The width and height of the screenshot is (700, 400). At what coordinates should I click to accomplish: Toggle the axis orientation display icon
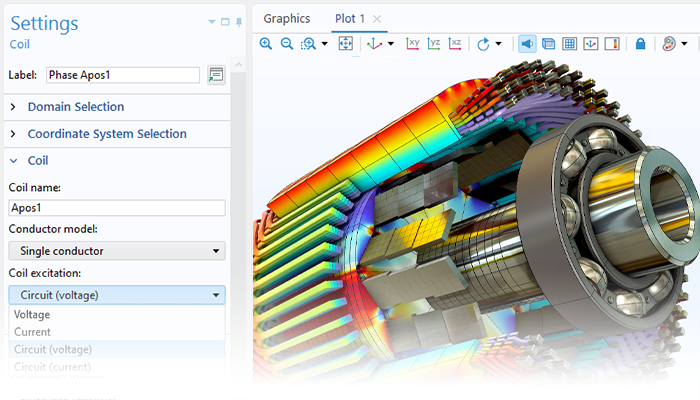[x=591, y=44]
